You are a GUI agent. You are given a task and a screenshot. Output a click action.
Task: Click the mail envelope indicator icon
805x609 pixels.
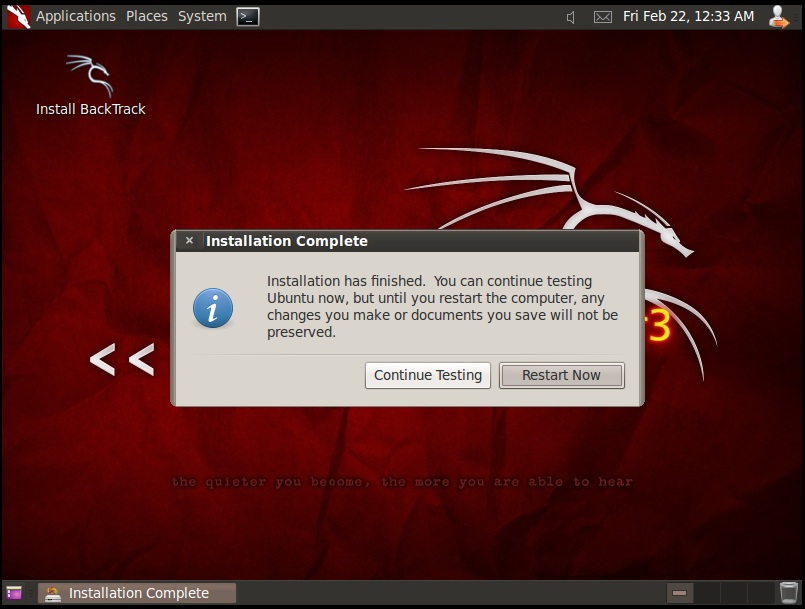pyautogui.click(x=602, y=17)
